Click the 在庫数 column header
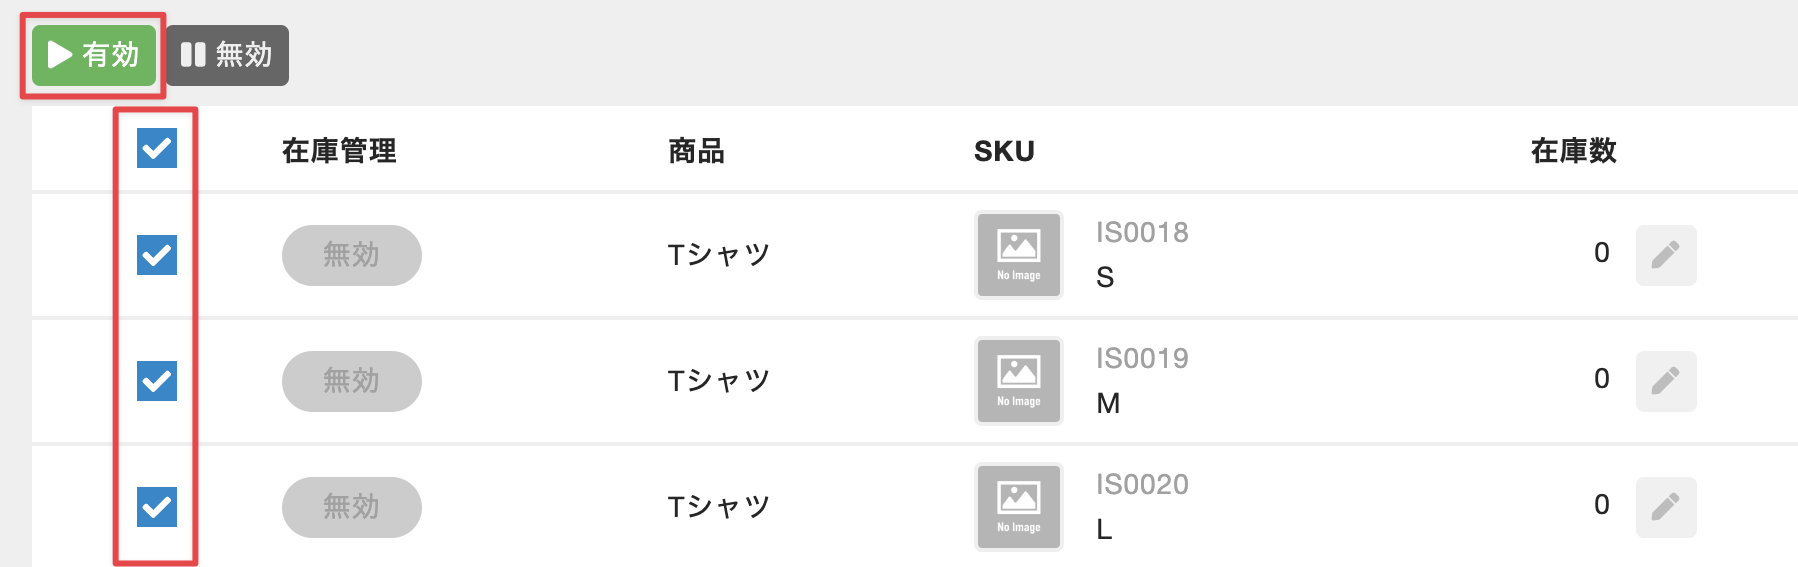The height and width of the screenshot is (567, 1798). [x=1573, y=151]
